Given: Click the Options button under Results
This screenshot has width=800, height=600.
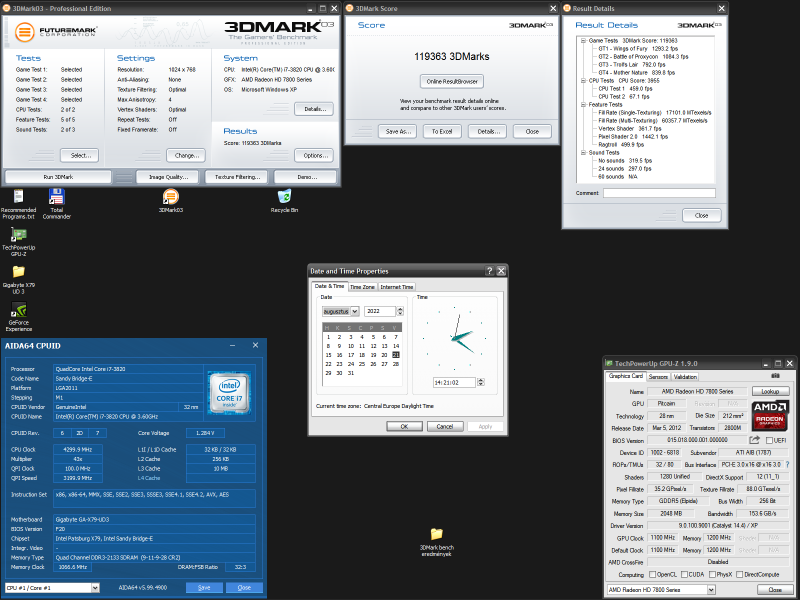Looking at the screenshot, I should 314,156.
